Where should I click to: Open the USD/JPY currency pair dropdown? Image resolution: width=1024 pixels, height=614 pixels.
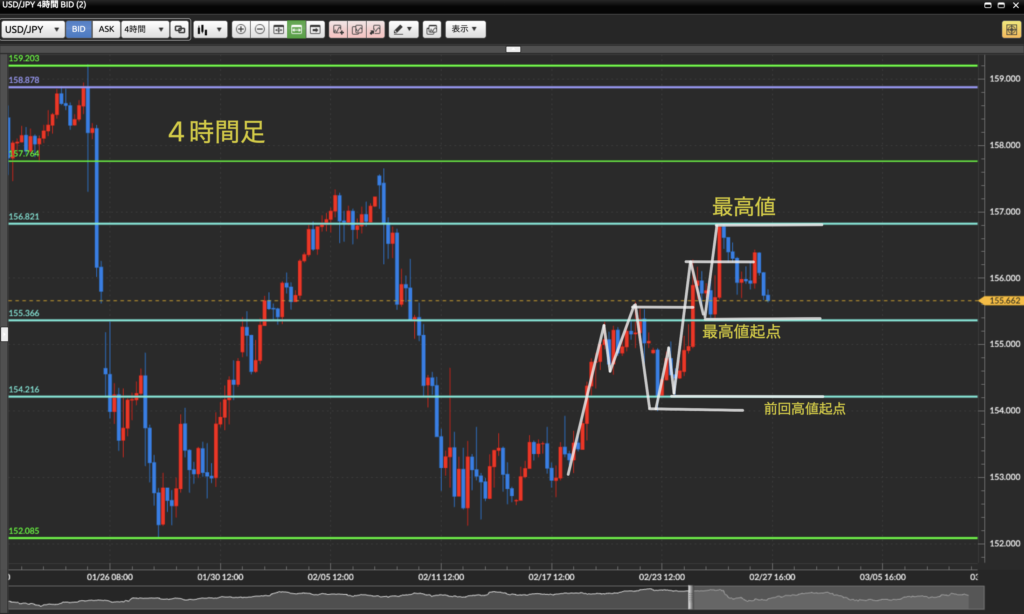coord(33,30)
